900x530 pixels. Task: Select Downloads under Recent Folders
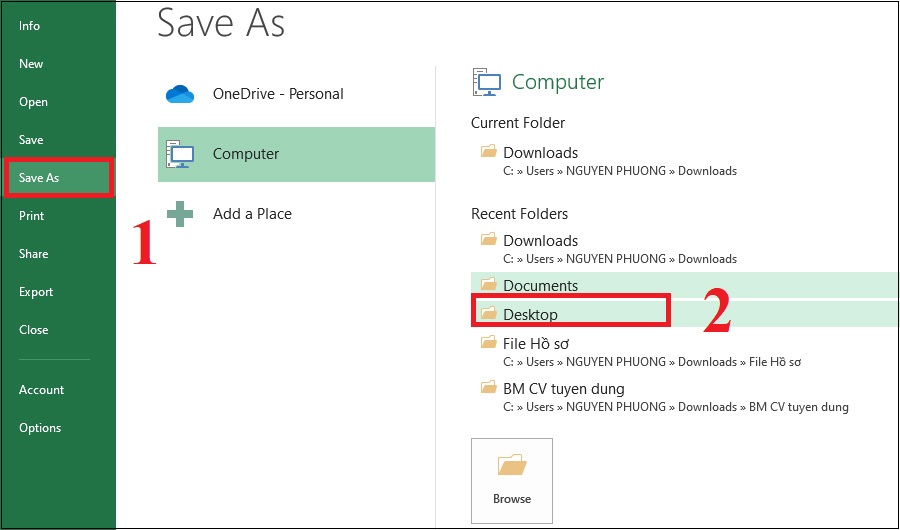click(x=540, y=241)
